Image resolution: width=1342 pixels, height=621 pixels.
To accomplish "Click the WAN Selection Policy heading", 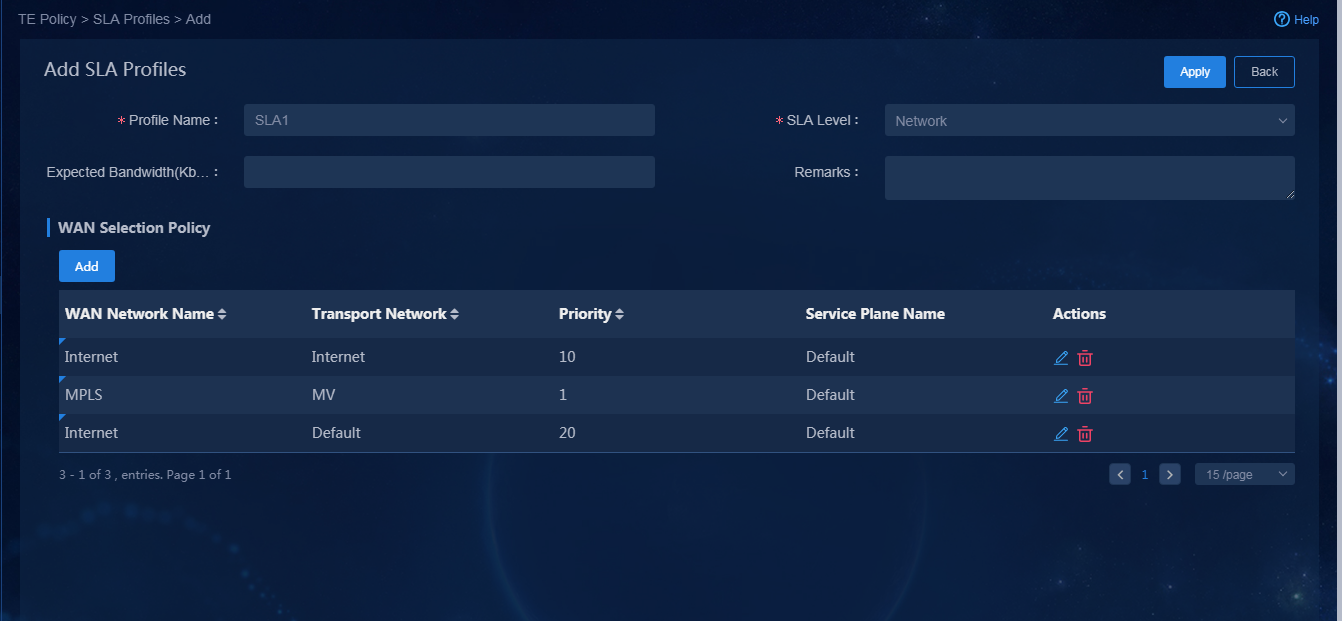I will point(134,228).
